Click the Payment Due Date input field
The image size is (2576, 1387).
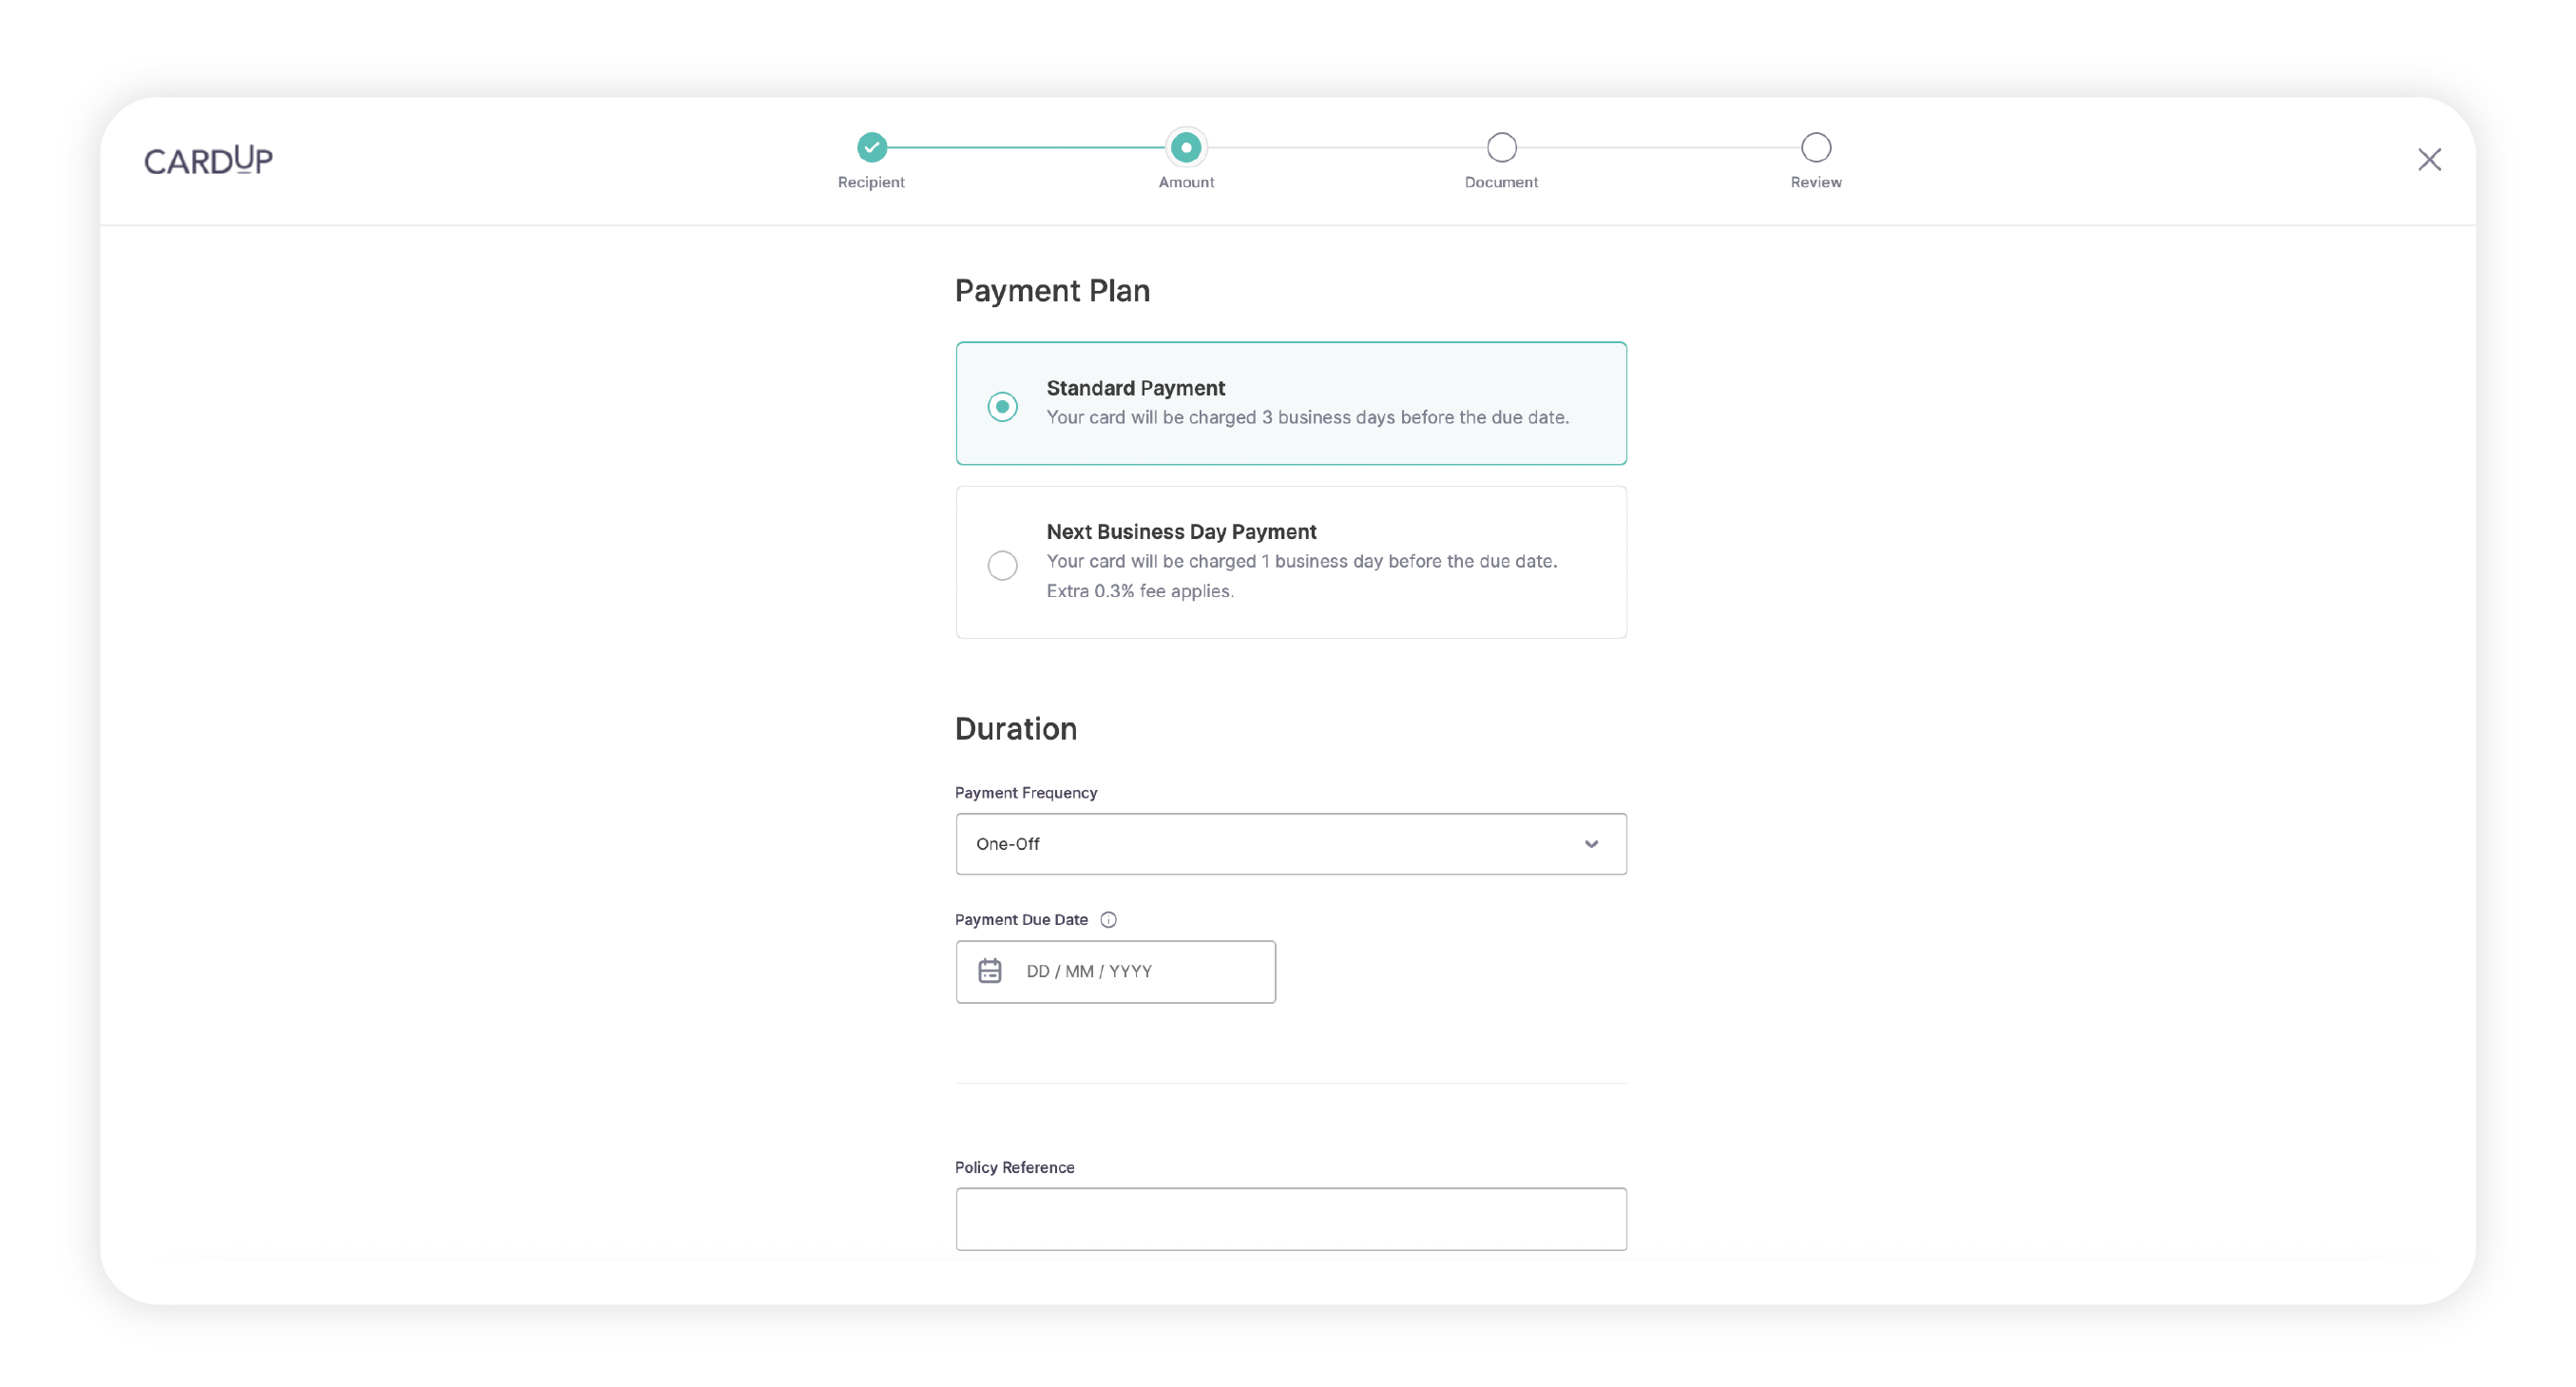pyautogui.click(x=1115, y=971)
